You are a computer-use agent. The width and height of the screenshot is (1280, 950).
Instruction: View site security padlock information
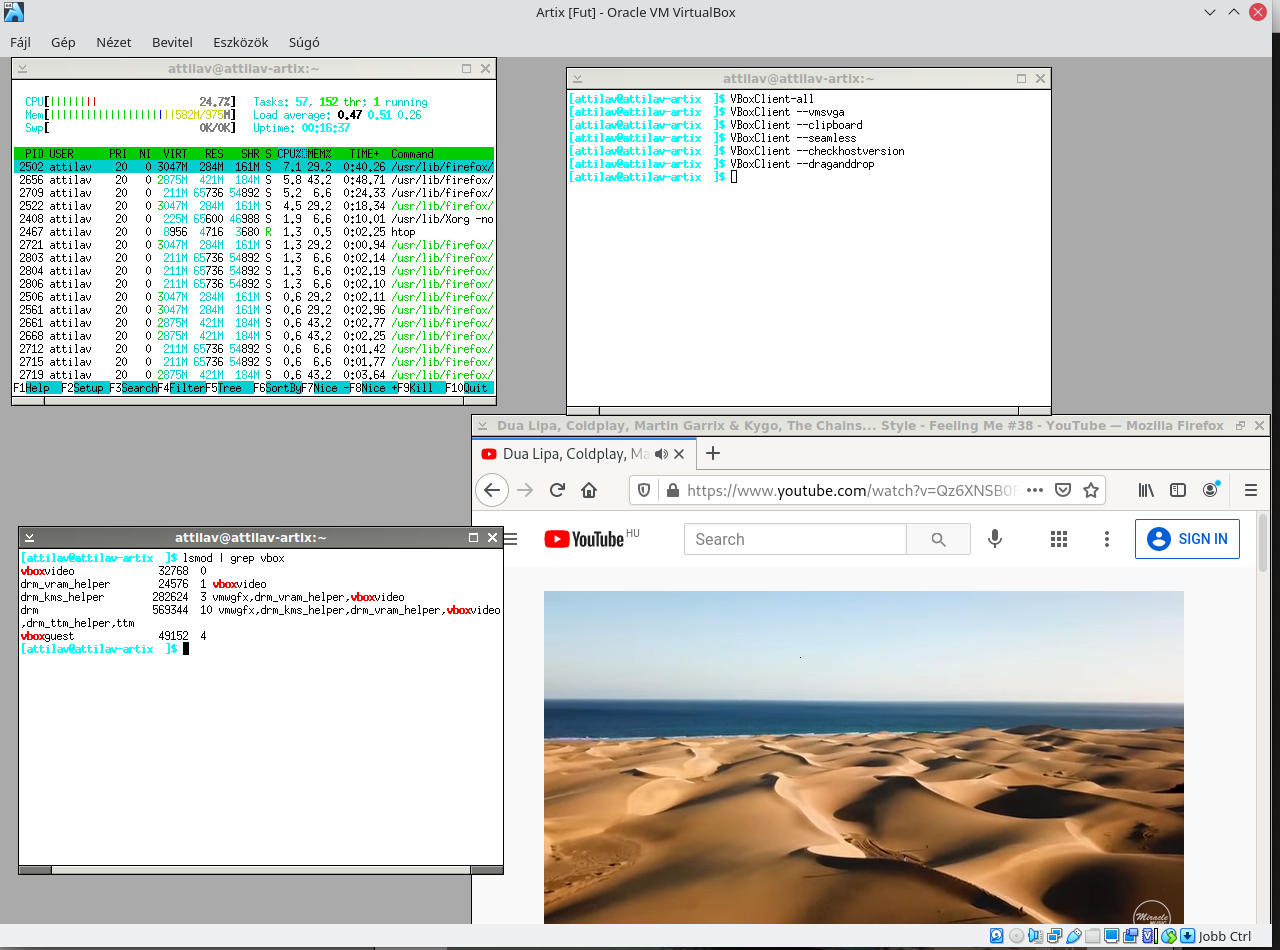click(x=672, y=490)
